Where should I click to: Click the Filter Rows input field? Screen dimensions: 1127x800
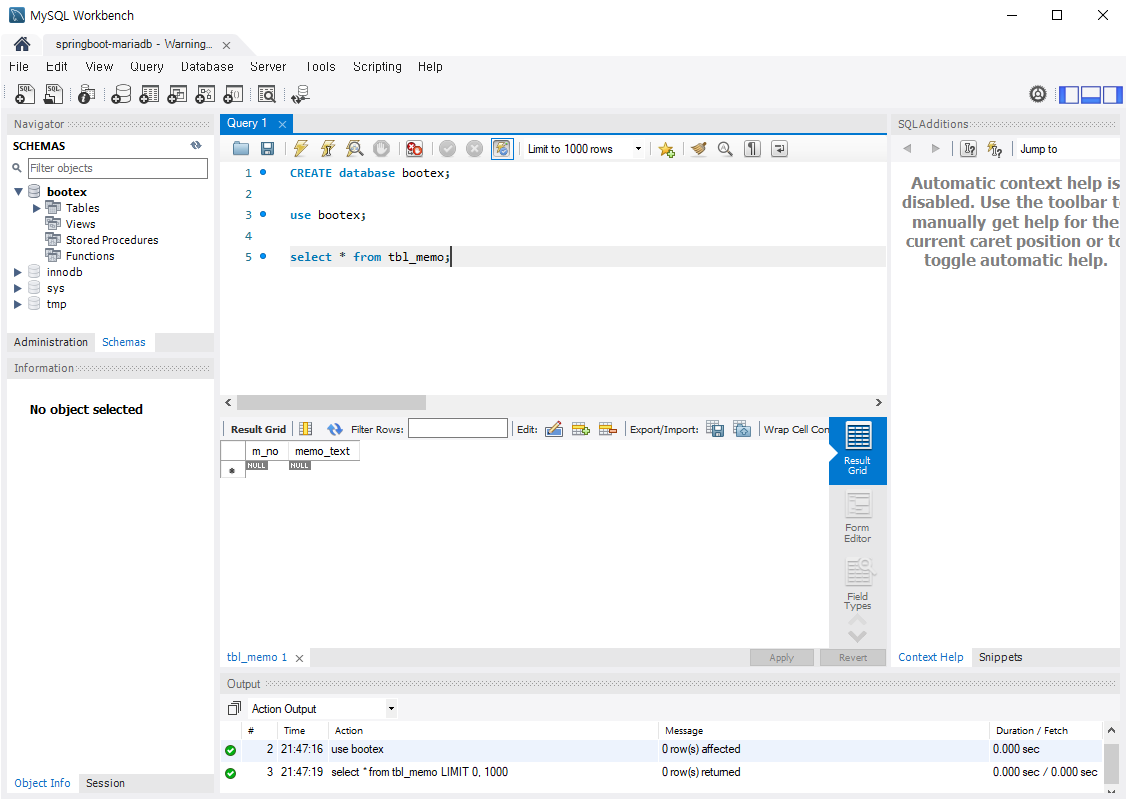[458, 428]
